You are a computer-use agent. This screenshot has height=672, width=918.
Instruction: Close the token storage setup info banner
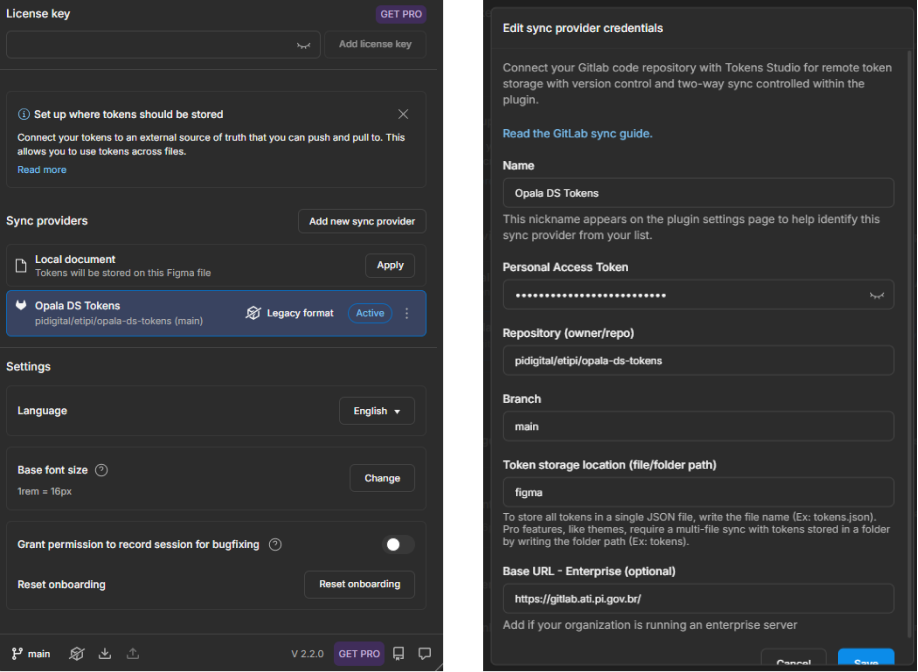click(403, 115)
